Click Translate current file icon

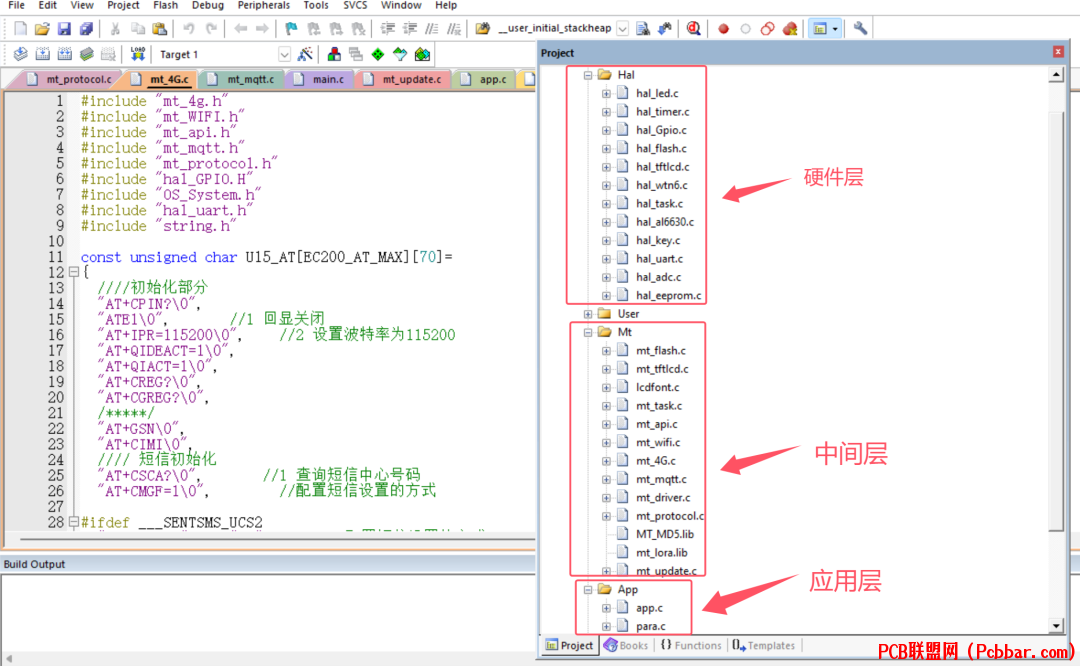click(x=21, y=54)
